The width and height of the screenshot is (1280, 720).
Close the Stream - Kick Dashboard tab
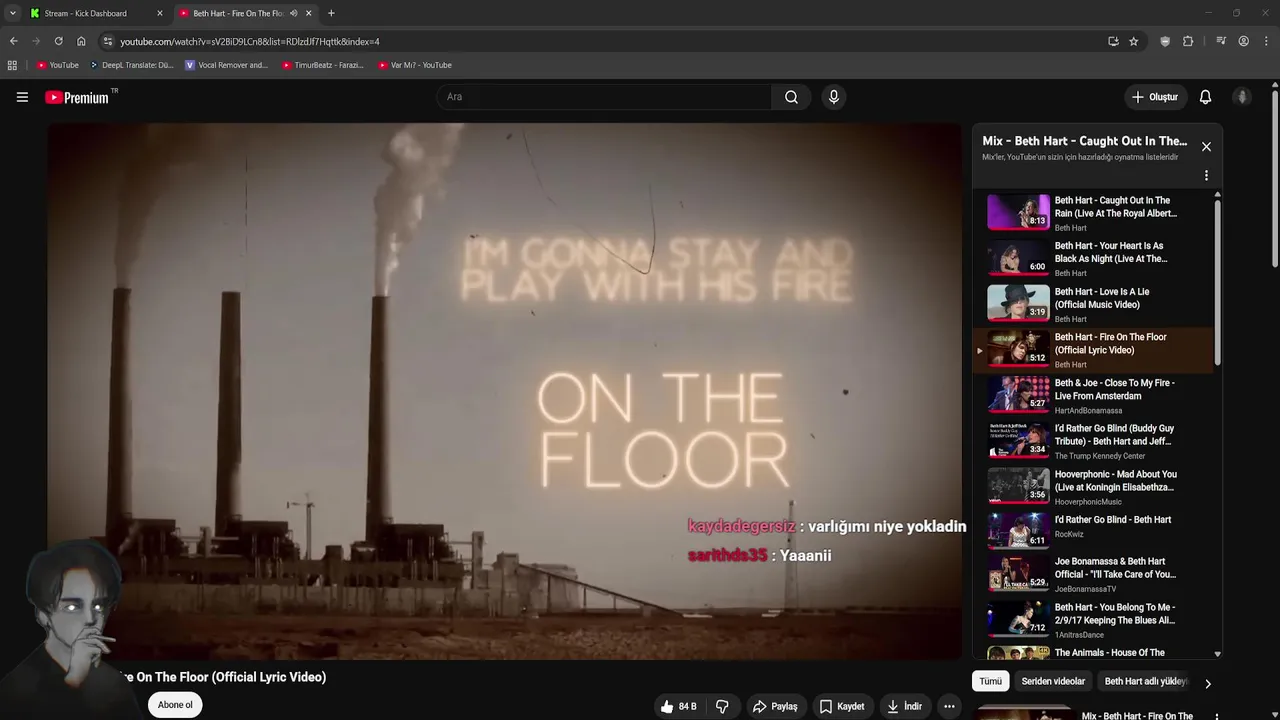click(x=159, y=13)
